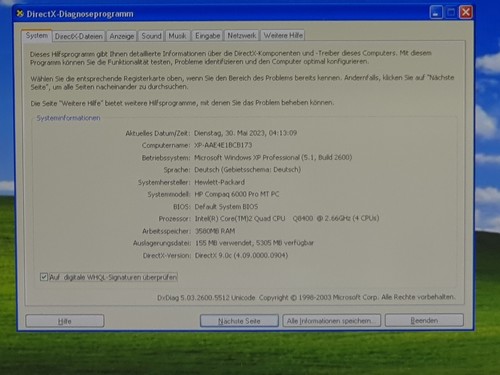Click the Intel Core2 Quad CPU processor text
500x375 pixels.
click(x=287, y=218)
